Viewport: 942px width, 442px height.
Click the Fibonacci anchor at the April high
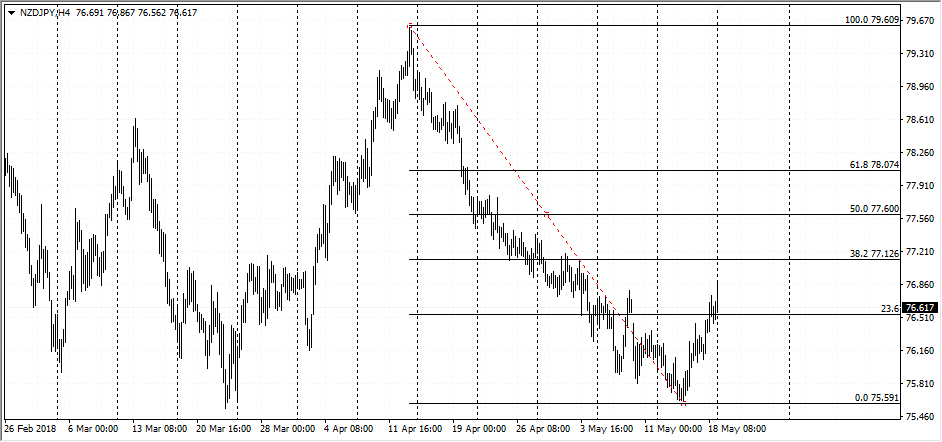click(411, 26)
